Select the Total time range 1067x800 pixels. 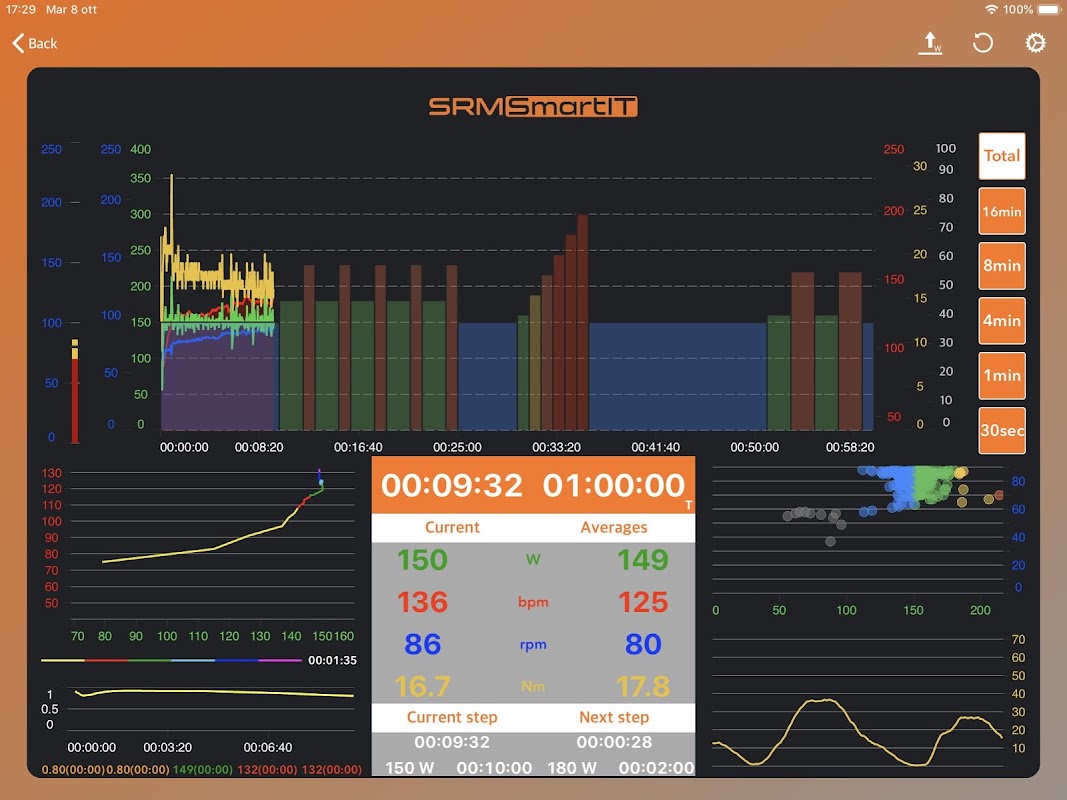pos(1002,156)
